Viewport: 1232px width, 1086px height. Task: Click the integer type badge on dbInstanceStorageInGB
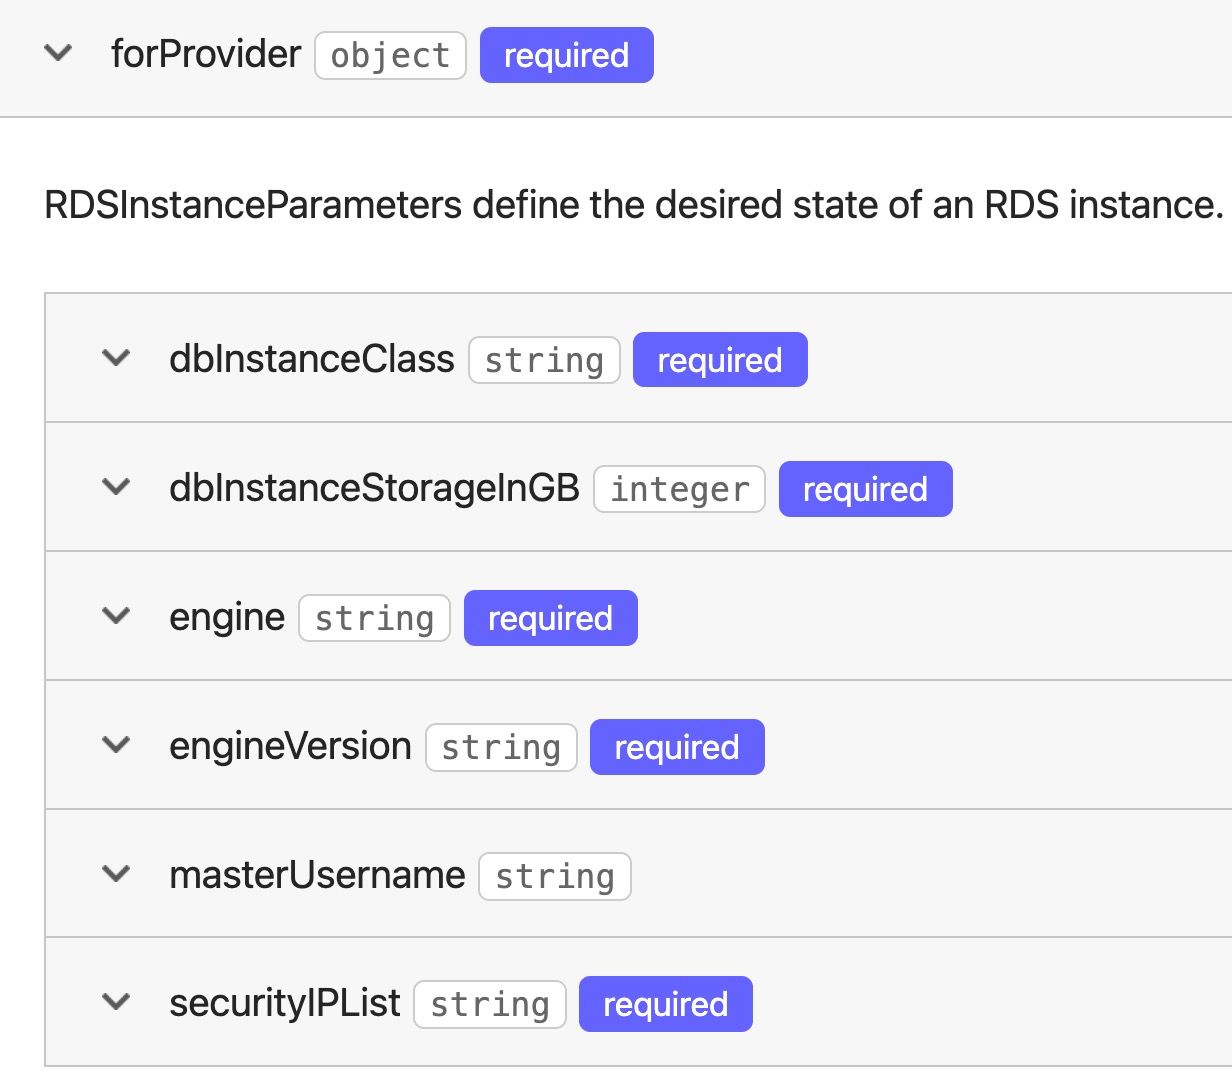pos(679,488)
